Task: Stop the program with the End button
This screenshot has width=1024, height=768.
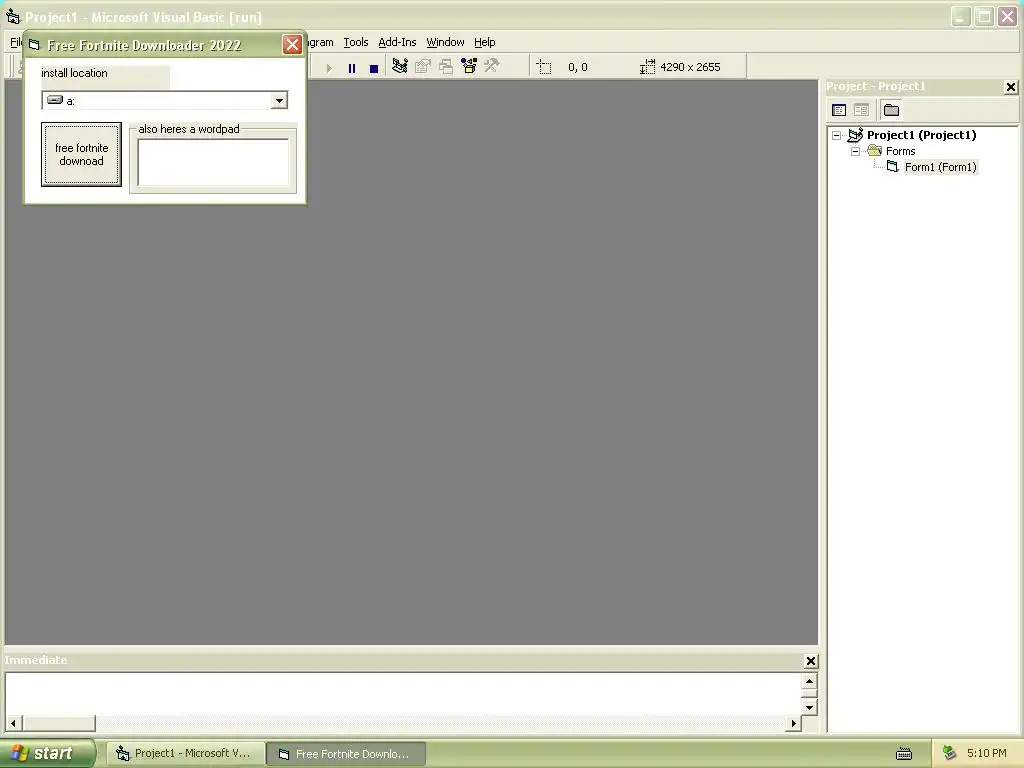Action: tap(374, 68)
